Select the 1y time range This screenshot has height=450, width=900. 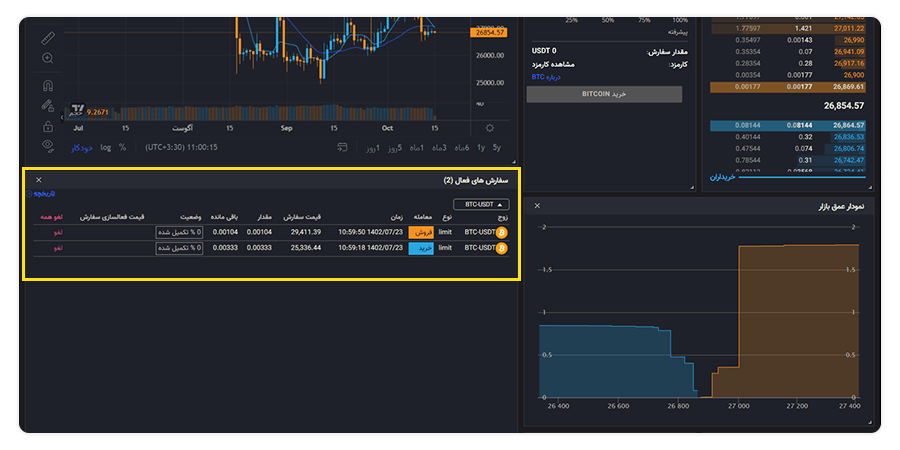click(x=481, y=148)
